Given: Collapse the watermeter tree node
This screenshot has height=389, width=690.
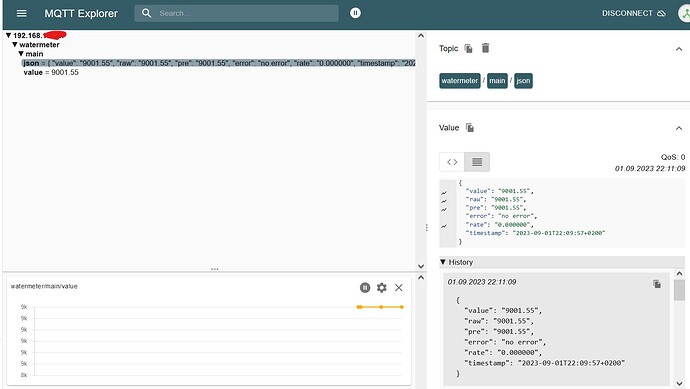Looking at the screenshot, I should [x=15, y=44].
